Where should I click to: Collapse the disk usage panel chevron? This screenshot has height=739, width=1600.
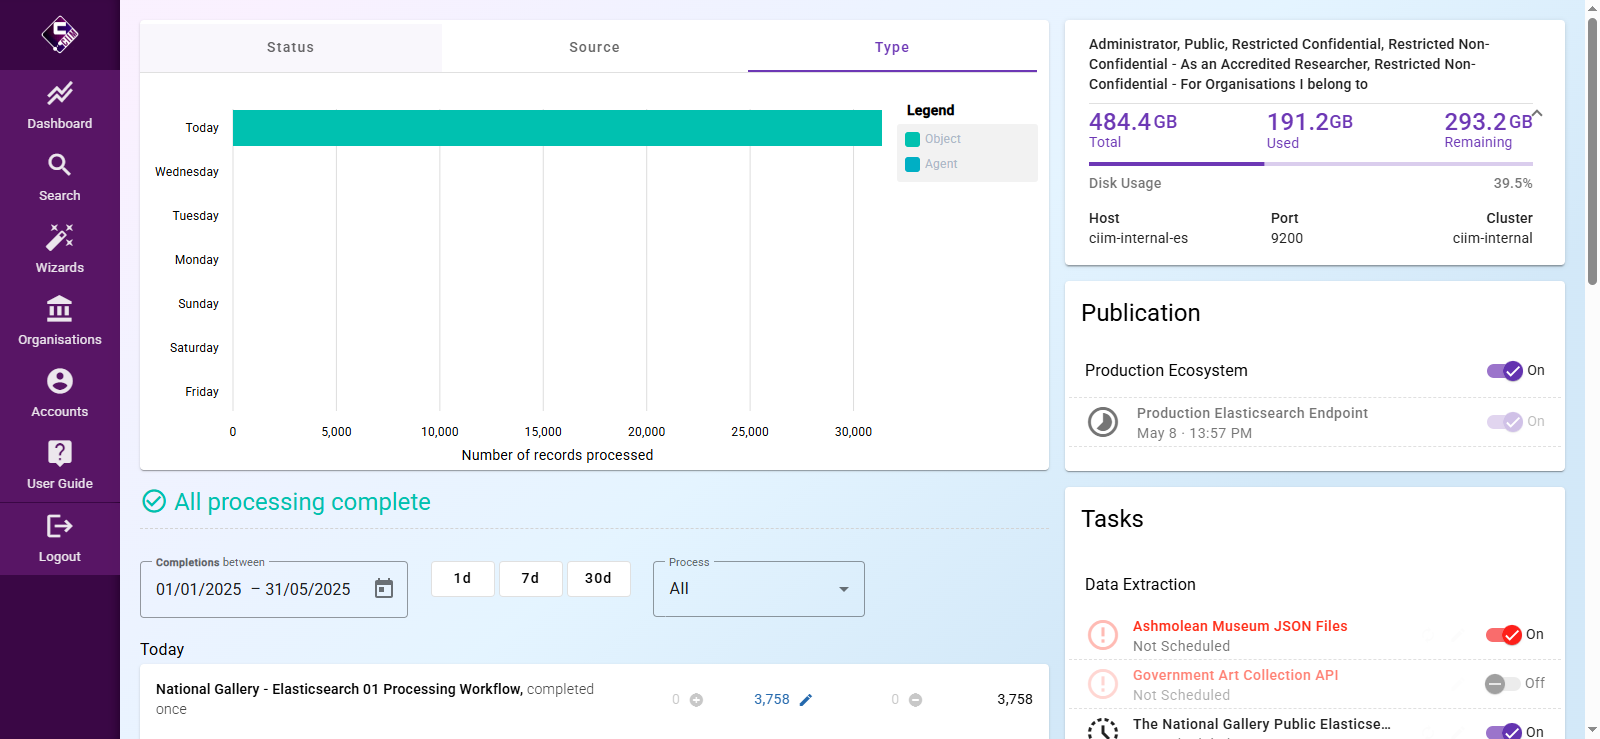point(1537,114)
